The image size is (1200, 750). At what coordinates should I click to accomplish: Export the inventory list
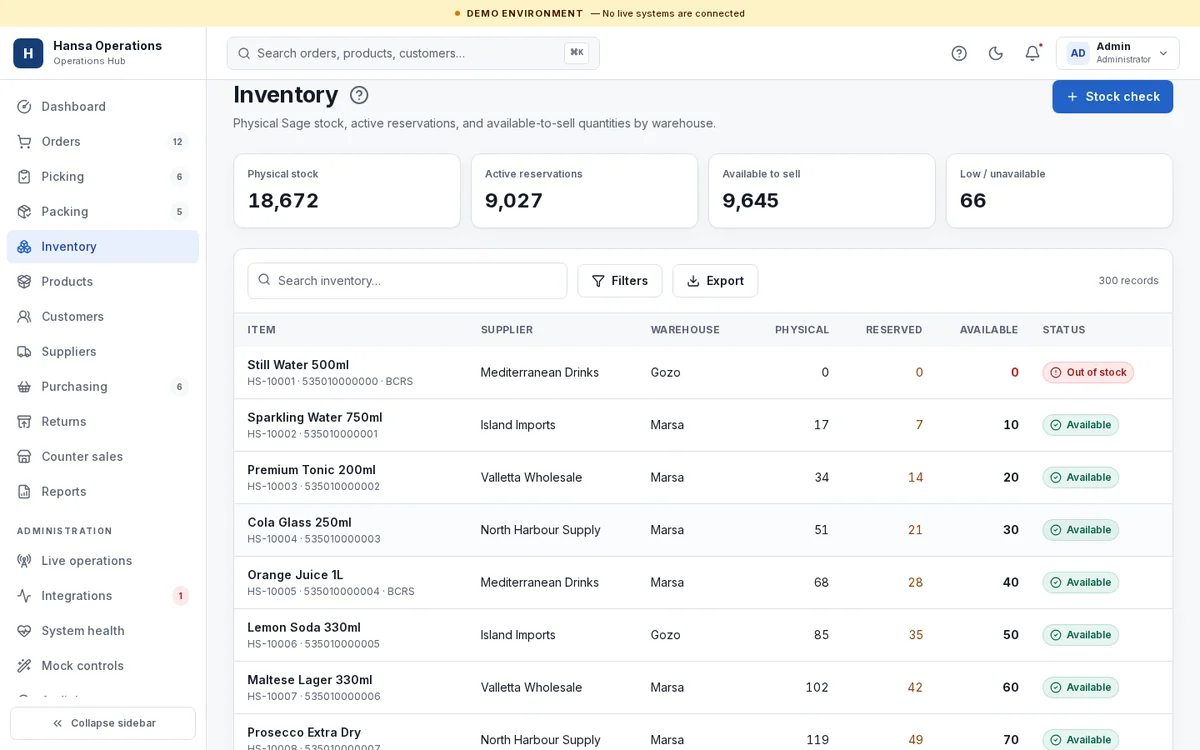coord(715,280)
